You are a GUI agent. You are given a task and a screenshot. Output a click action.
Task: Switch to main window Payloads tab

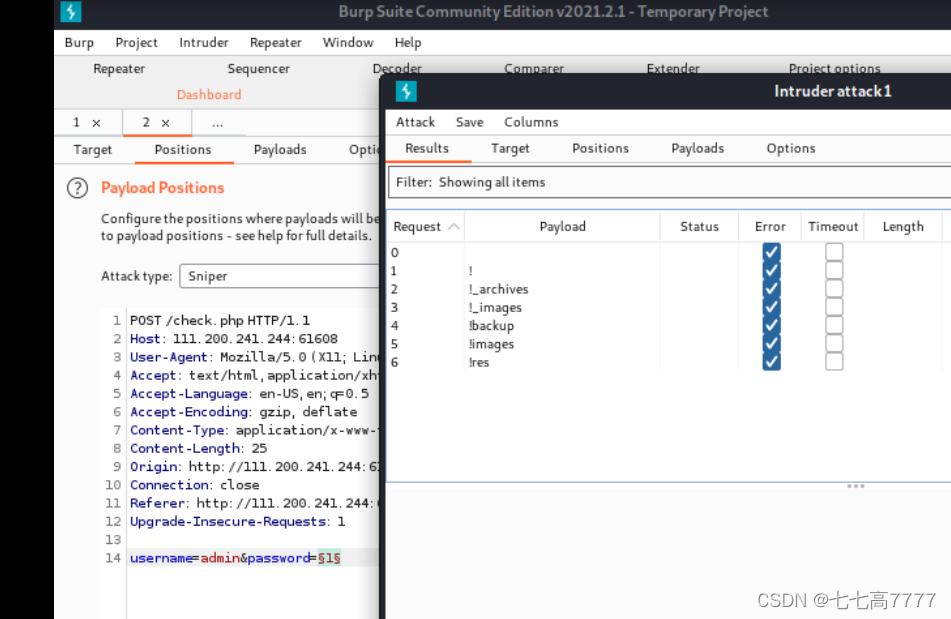click(x=280, y=150)
